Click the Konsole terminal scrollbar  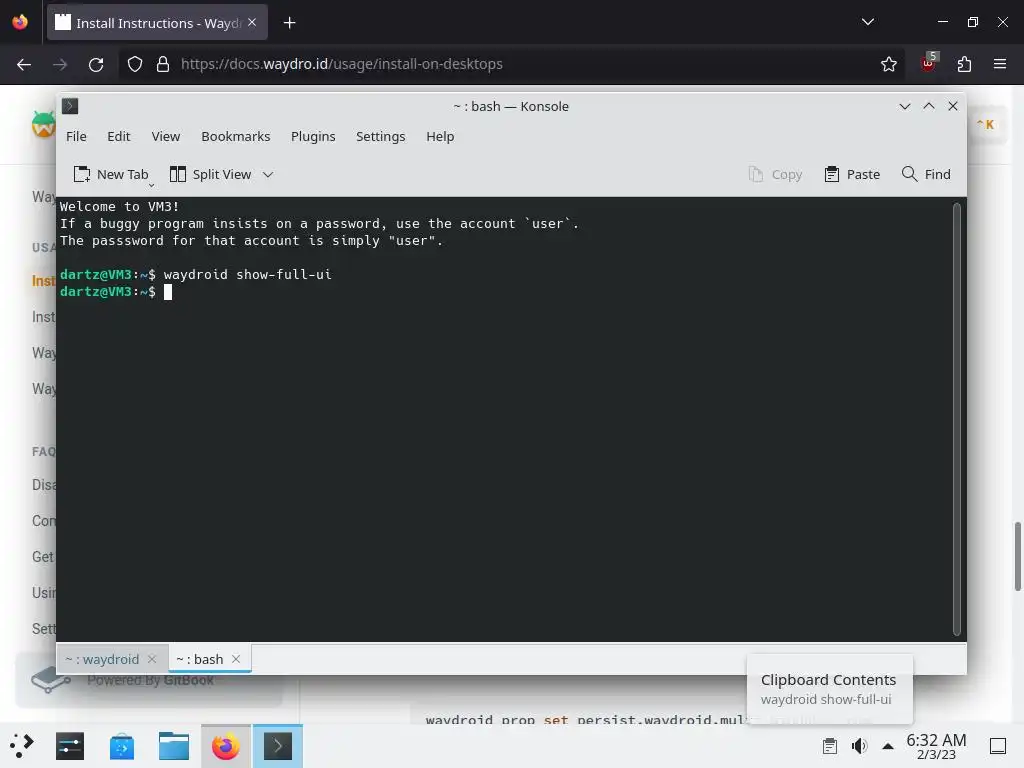tap(957, 419)
